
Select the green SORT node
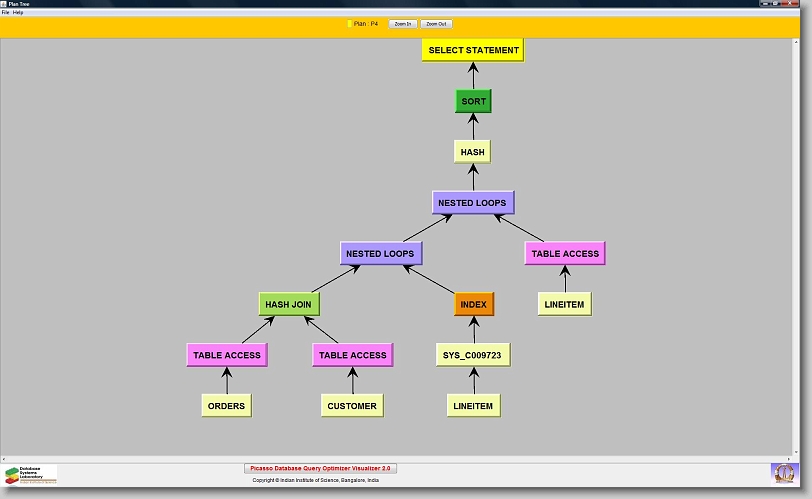[473, 101]
